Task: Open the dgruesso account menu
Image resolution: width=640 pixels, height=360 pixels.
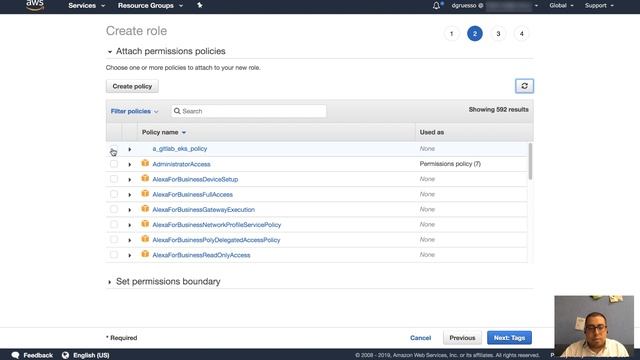Action: tap(494, 5)
